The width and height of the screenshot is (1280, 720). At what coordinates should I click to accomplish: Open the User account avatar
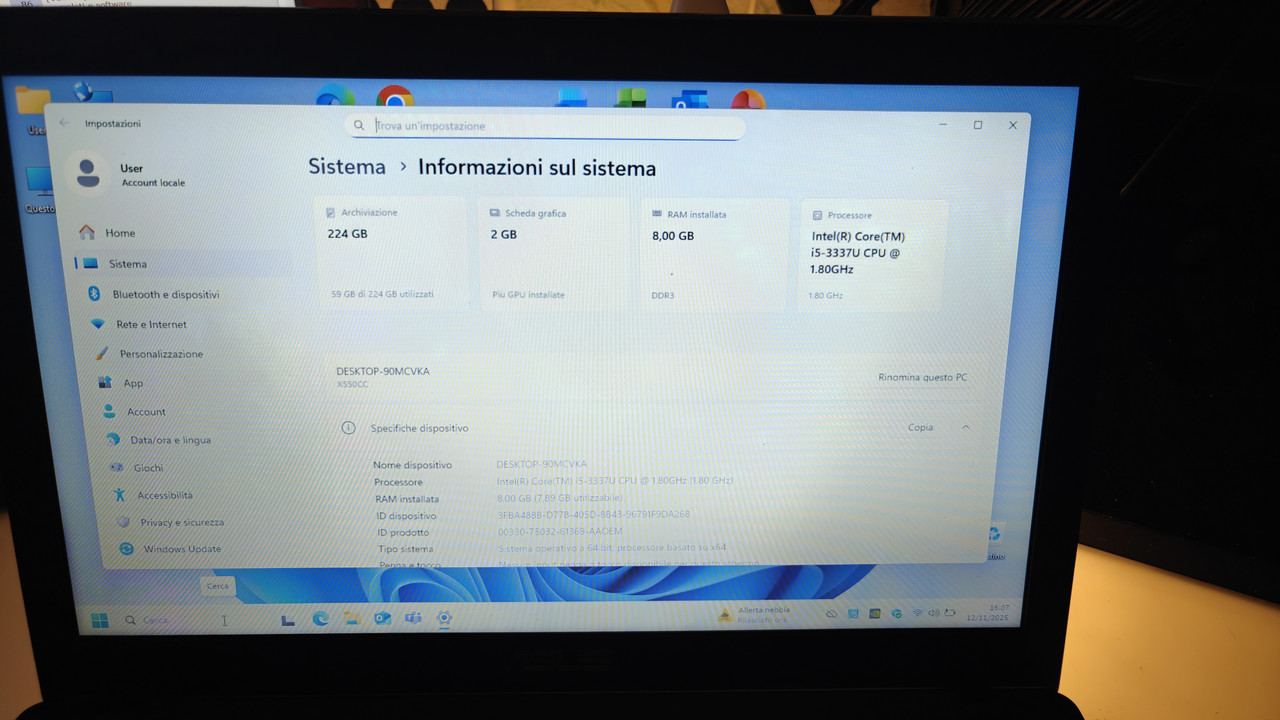[88, 173]
